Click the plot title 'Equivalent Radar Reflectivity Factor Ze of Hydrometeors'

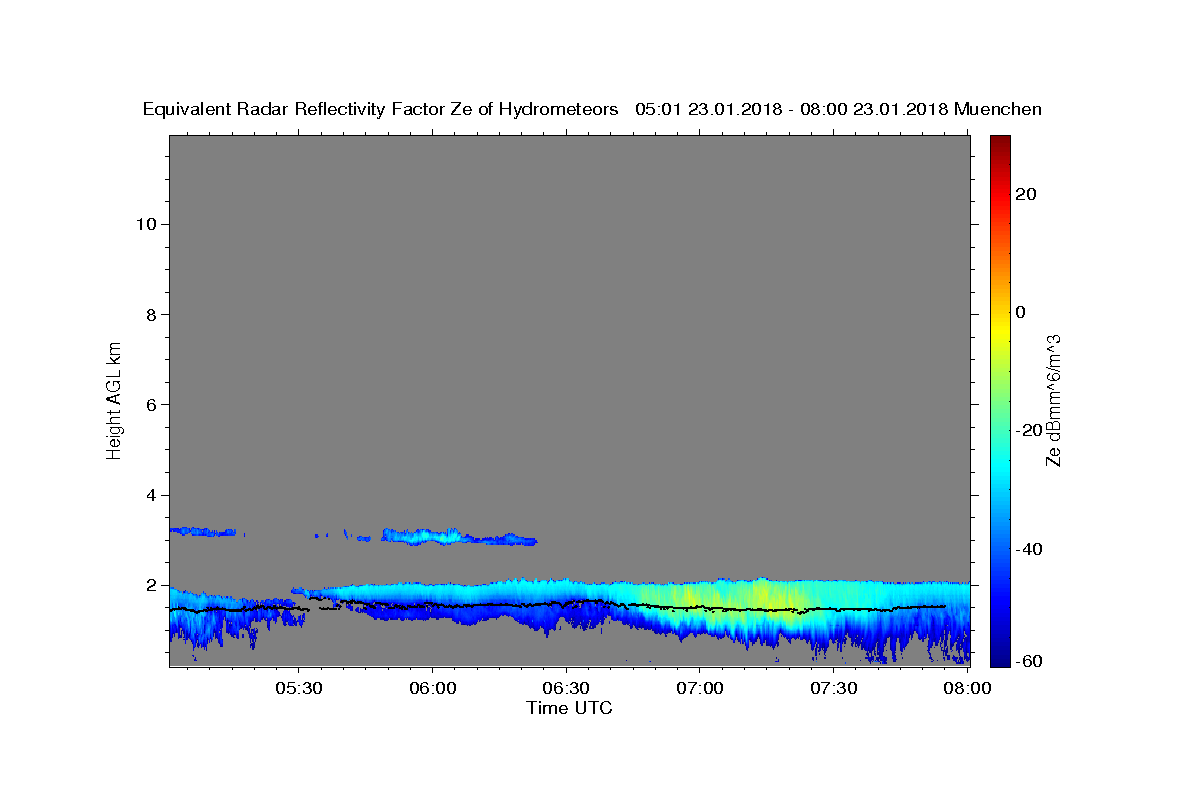(x=381, y=110)
